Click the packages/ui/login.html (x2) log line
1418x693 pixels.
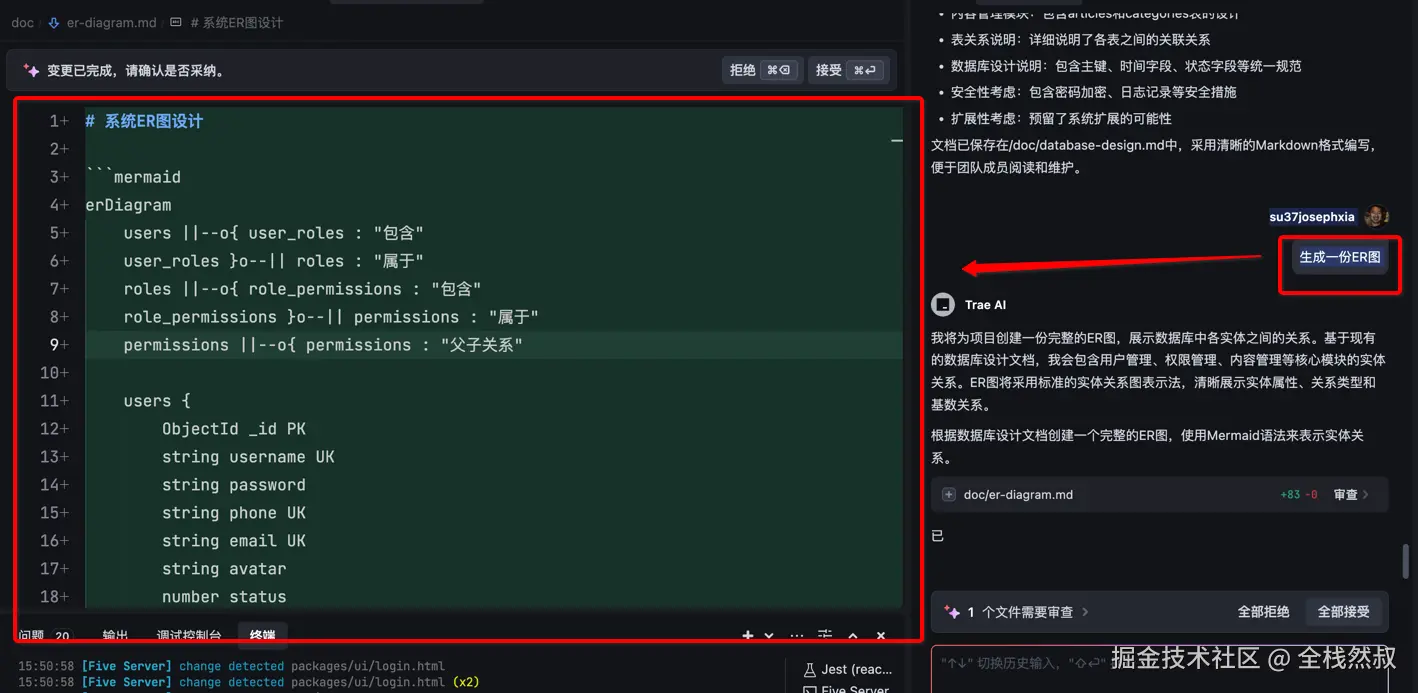click(250, 682)
